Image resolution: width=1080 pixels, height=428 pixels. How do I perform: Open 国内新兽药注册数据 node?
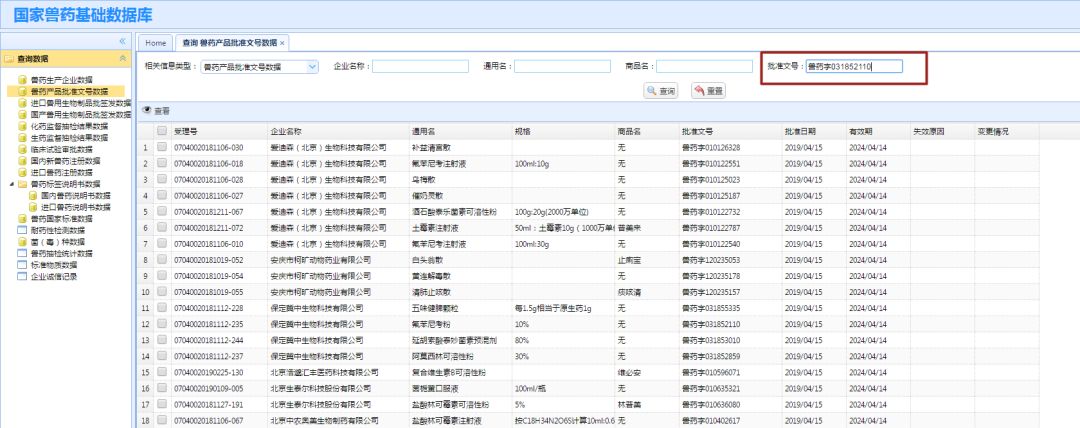pos(65,161)
